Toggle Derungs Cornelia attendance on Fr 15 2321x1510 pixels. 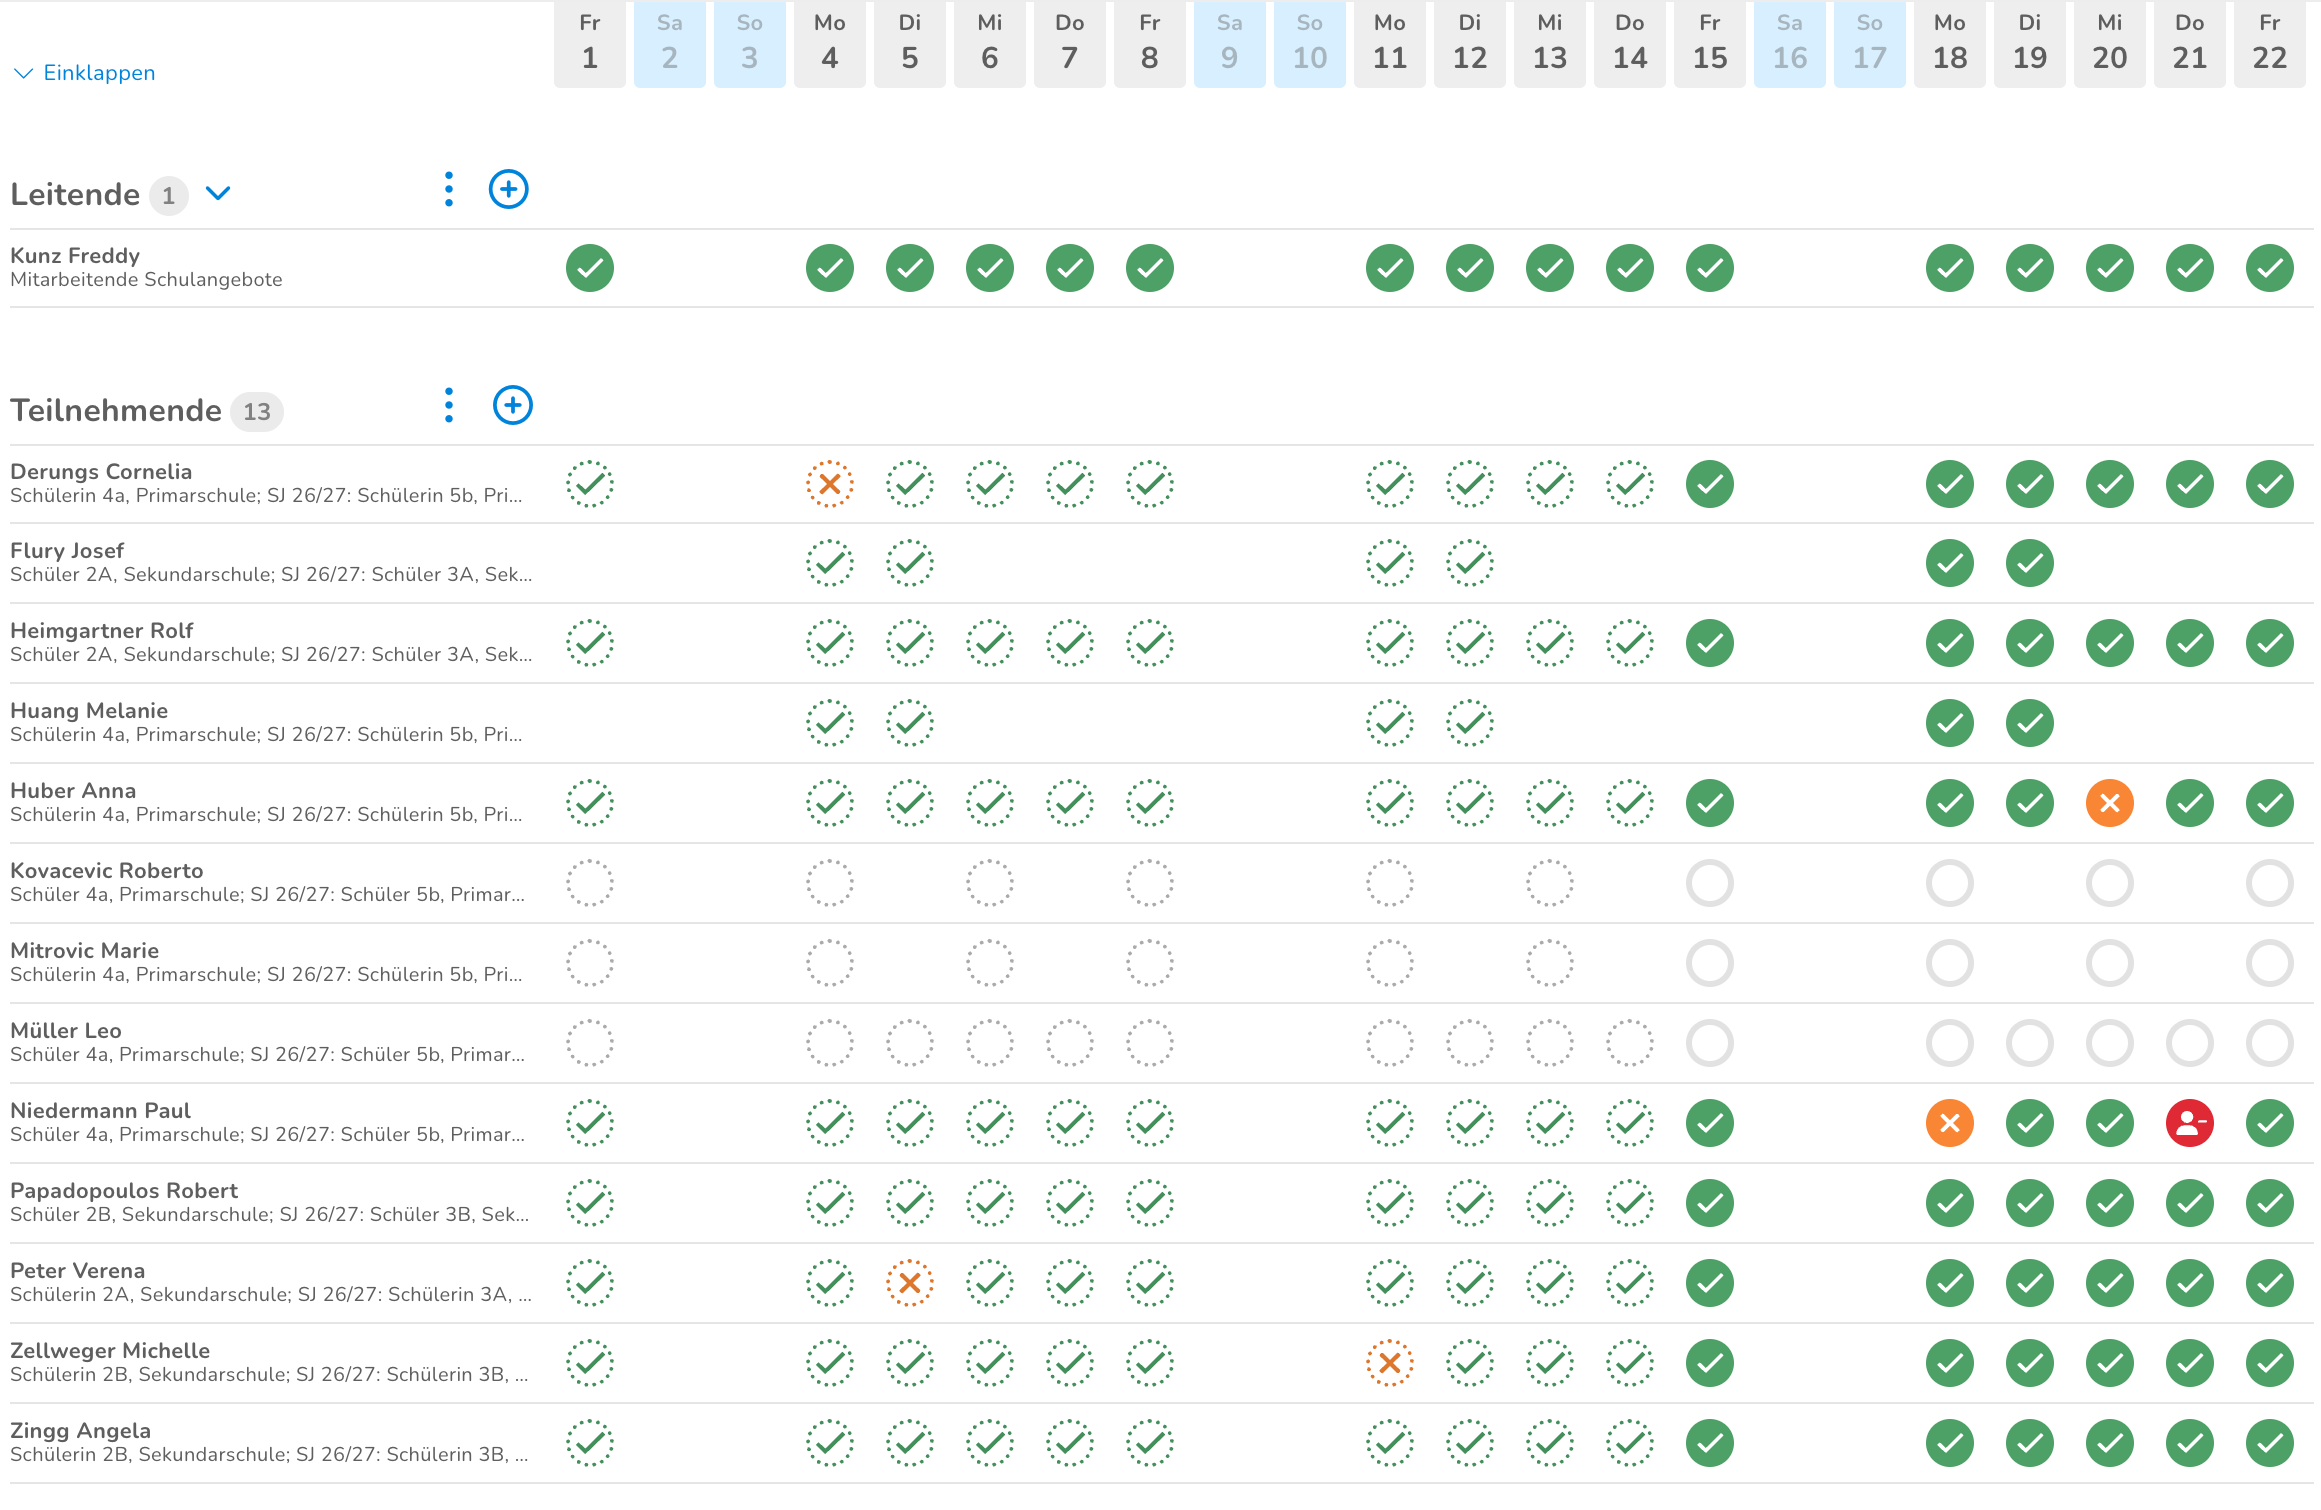pyautogui.click(x=1710, y=484)
